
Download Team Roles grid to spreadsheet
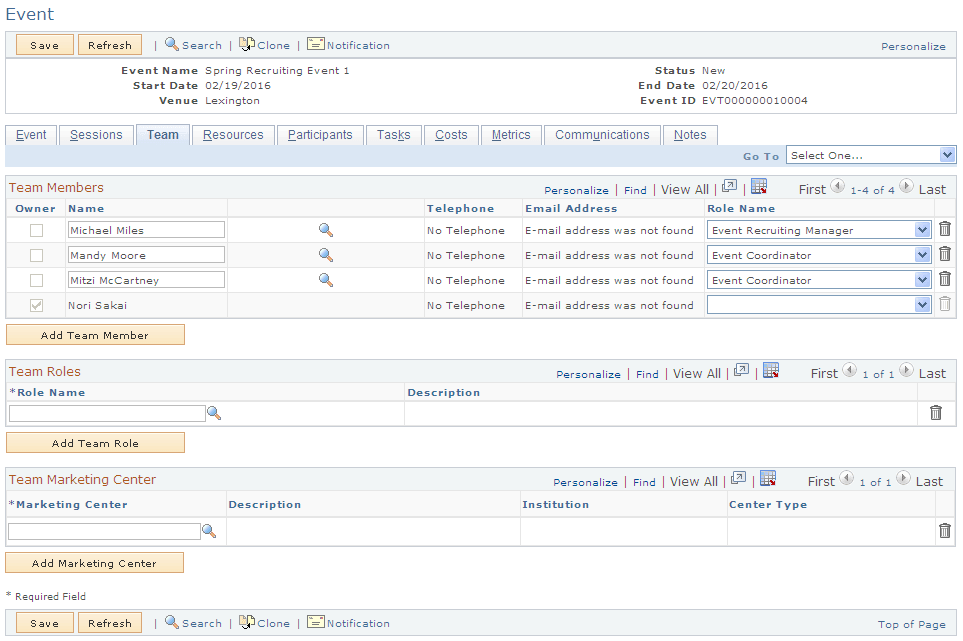tap(771, 370)
